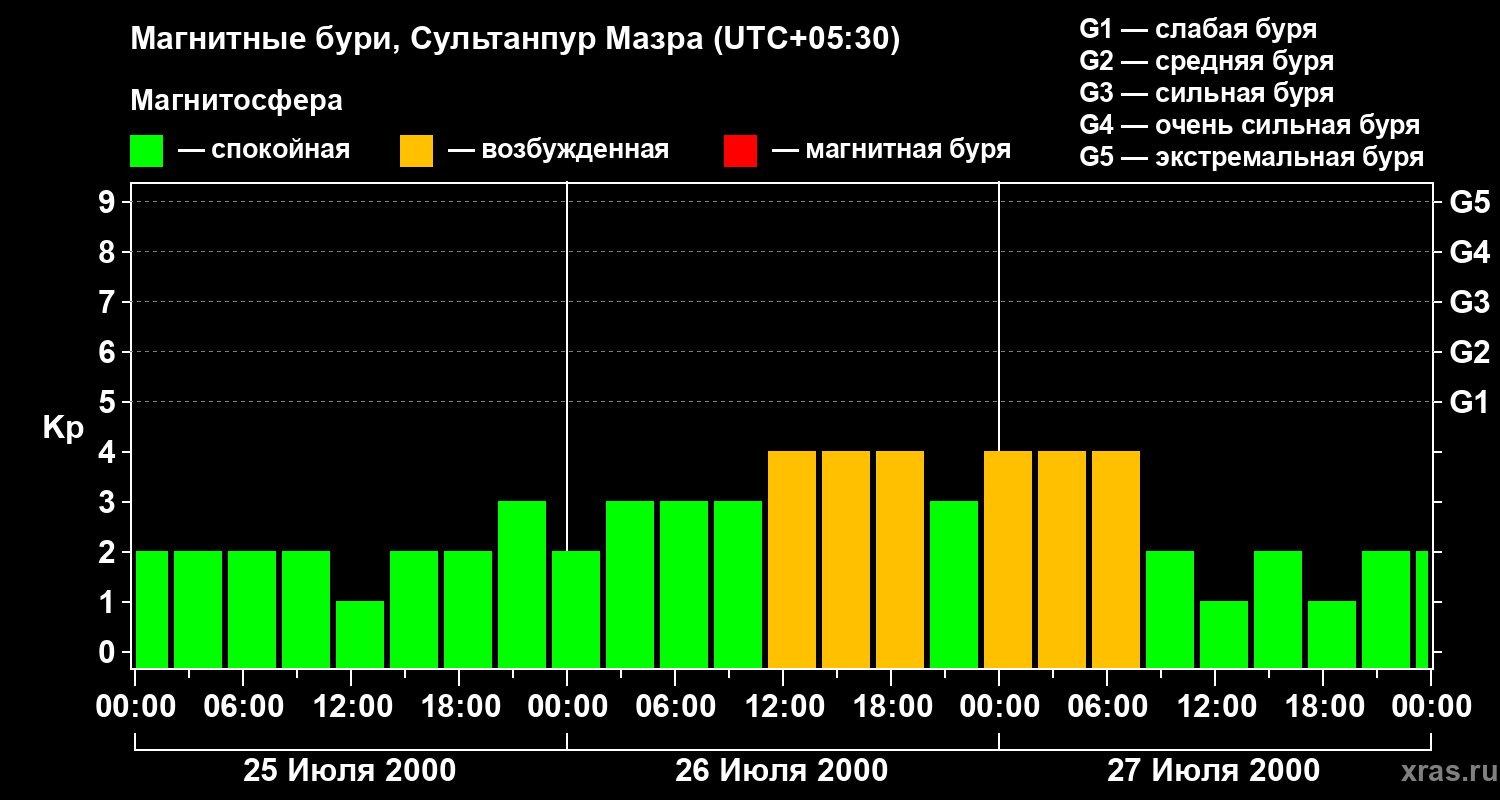Click the "G2" right-axis label at Kp 6
This screenshot has width=1500, height=800.
tap(1470, 352)
